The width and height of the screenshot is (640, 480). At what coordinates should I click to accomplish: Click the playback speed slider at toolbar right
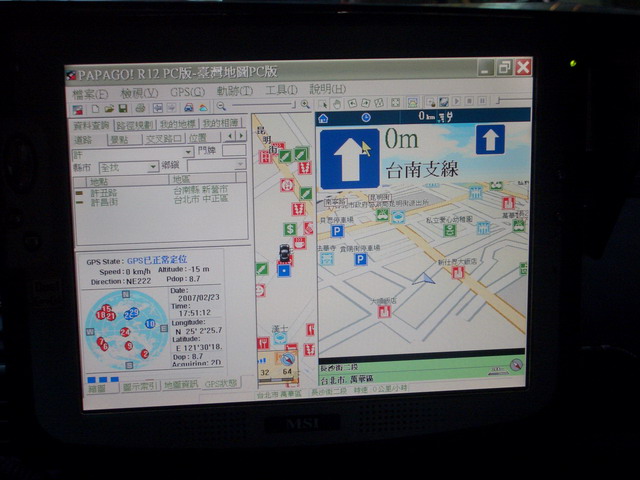pyautogui.click(x=513, y=99)
